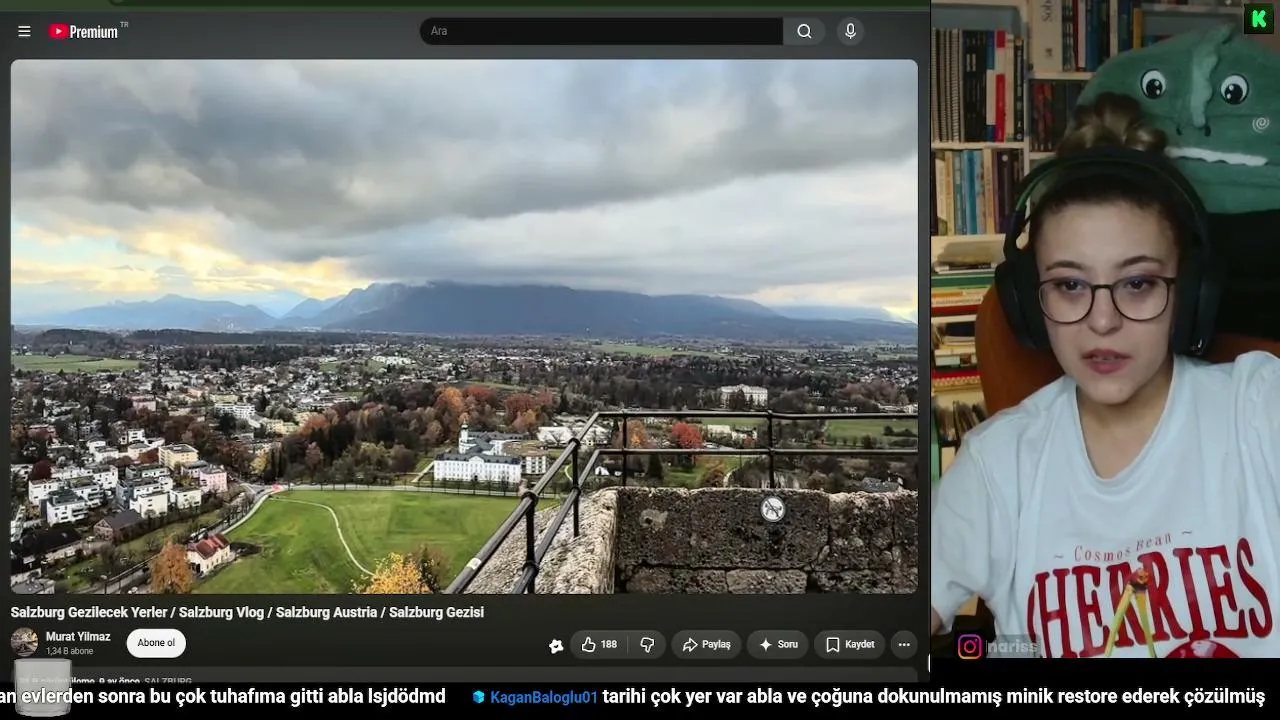Open the YouTube guide hamburger menu
The height and width of the screenshot is (720, 1280).
[x=24, y=31]
